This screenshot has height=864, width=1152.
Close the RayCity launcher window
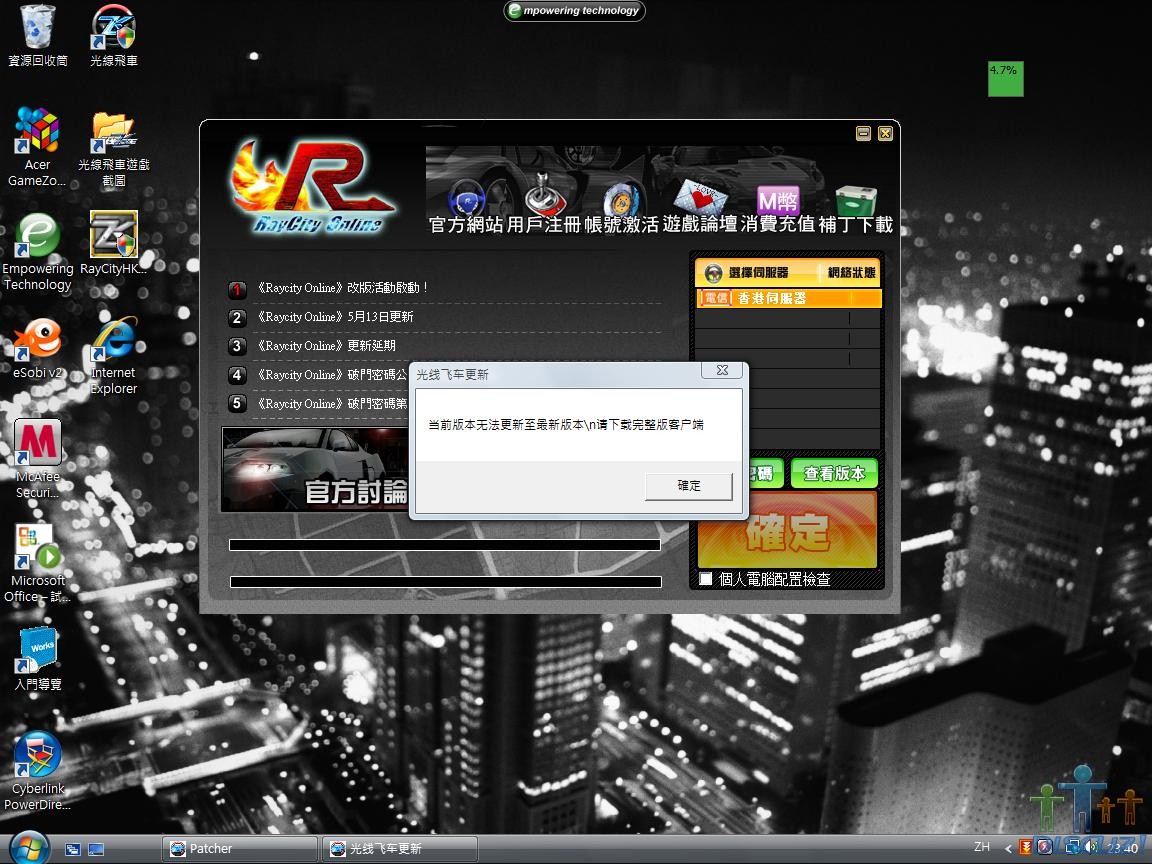click(885, 133)
